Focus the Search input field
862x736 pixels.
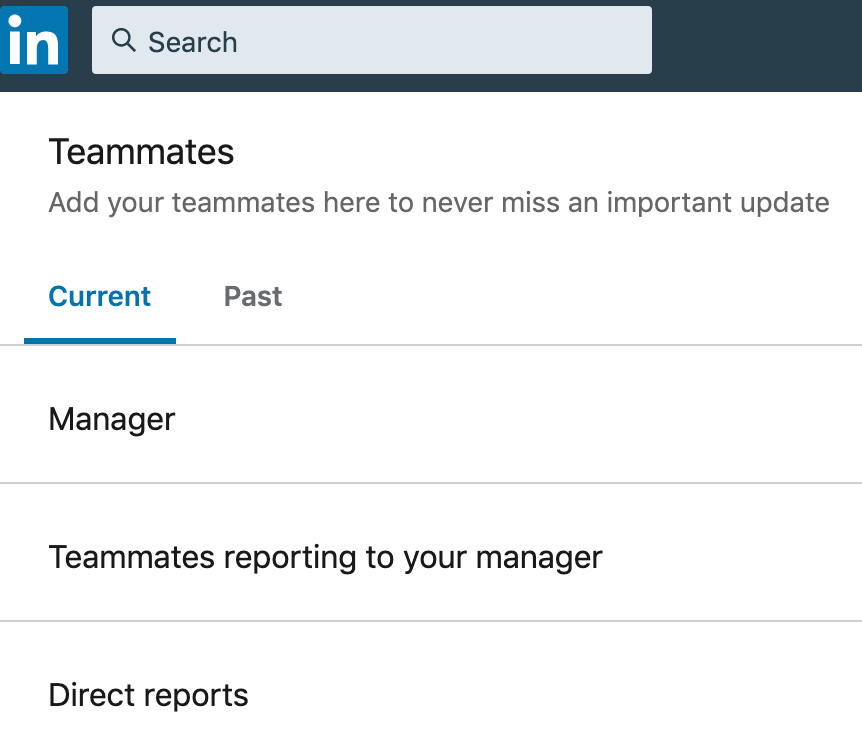point(372,40)
